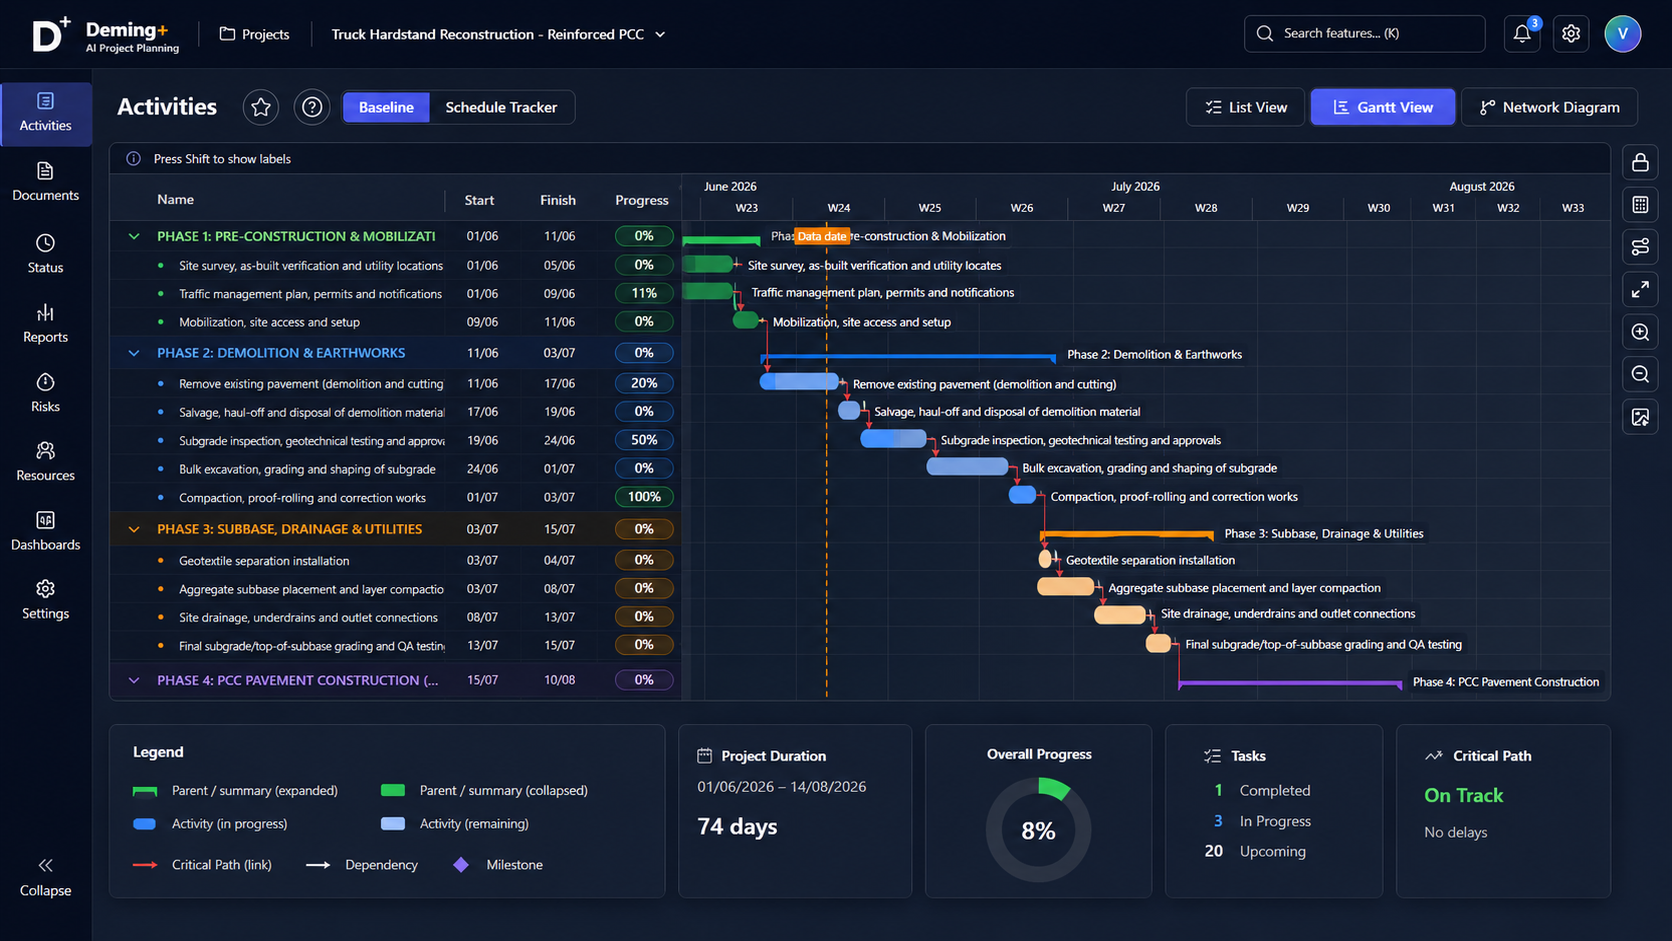
Task: Click the 11% progress badge
Action: (644, 293)
